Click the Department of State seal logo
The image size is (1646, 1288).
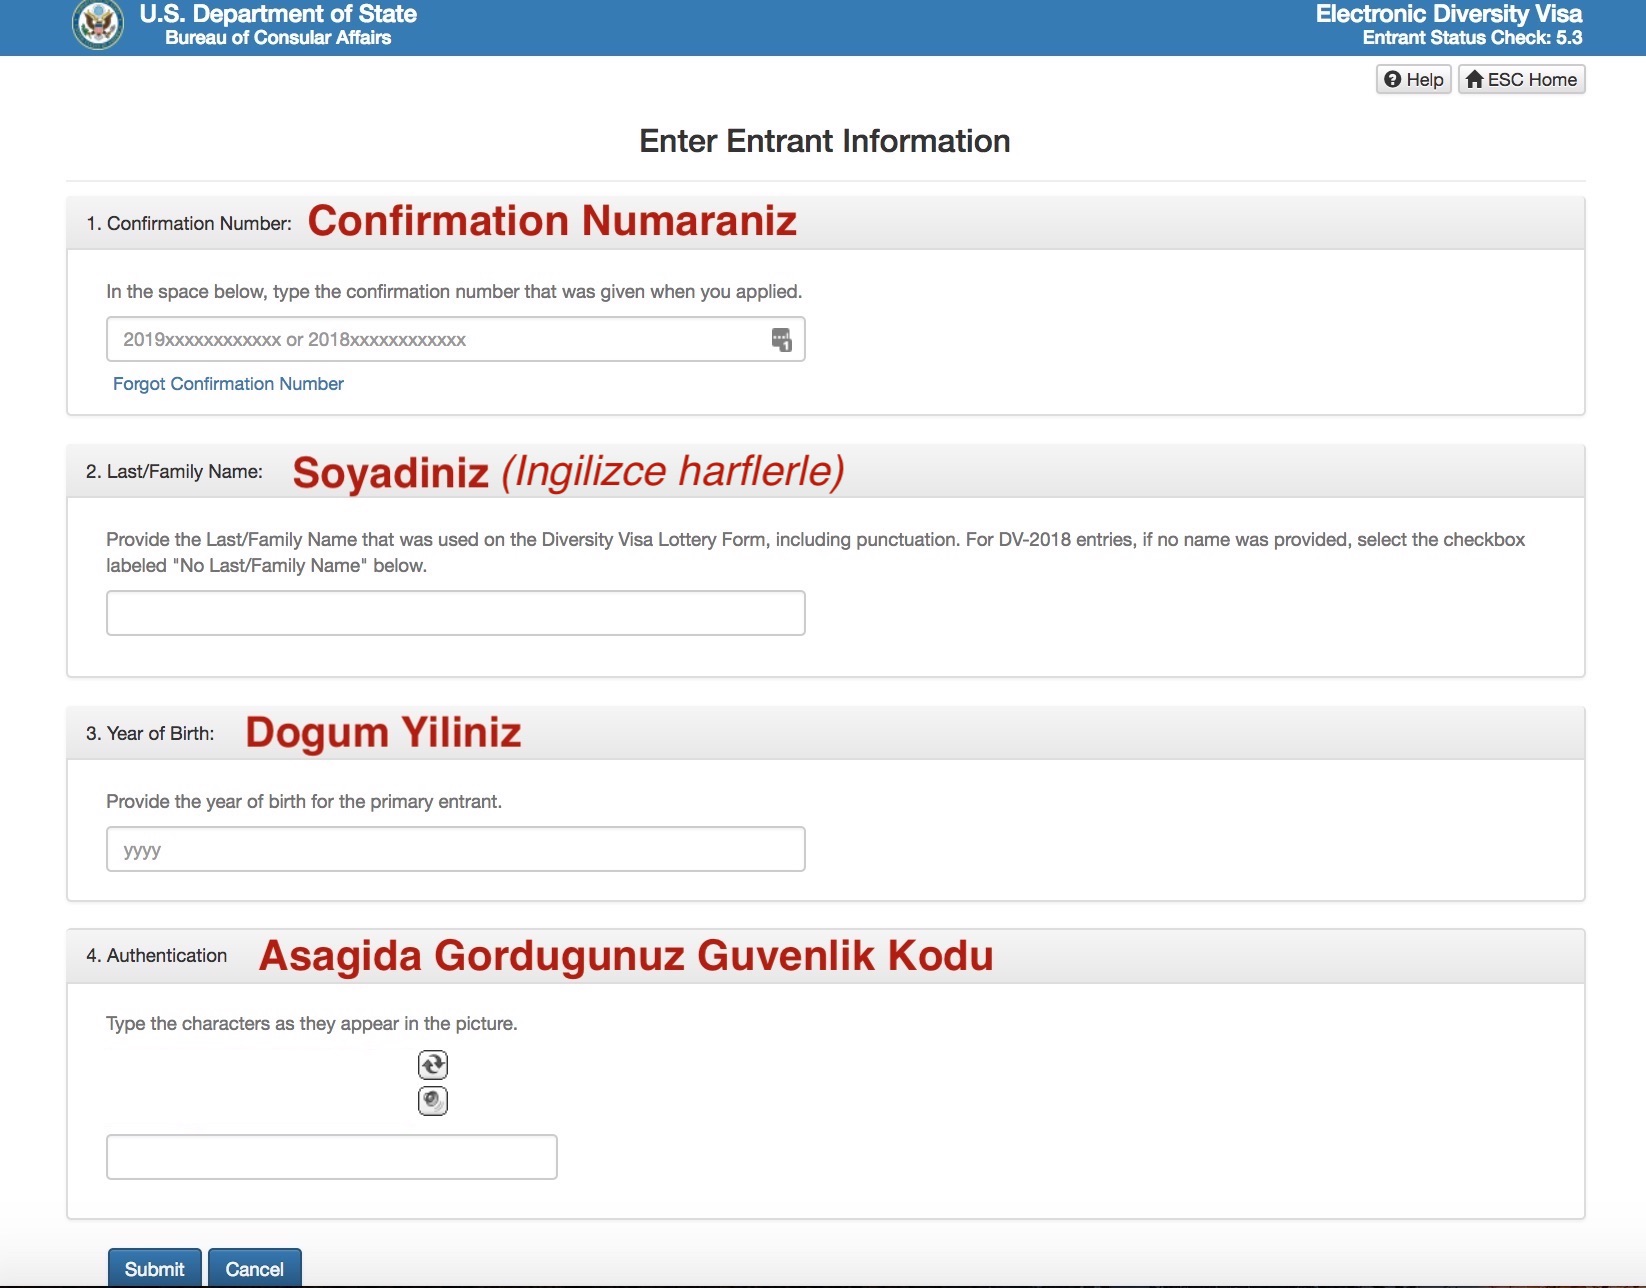point(98,23)
